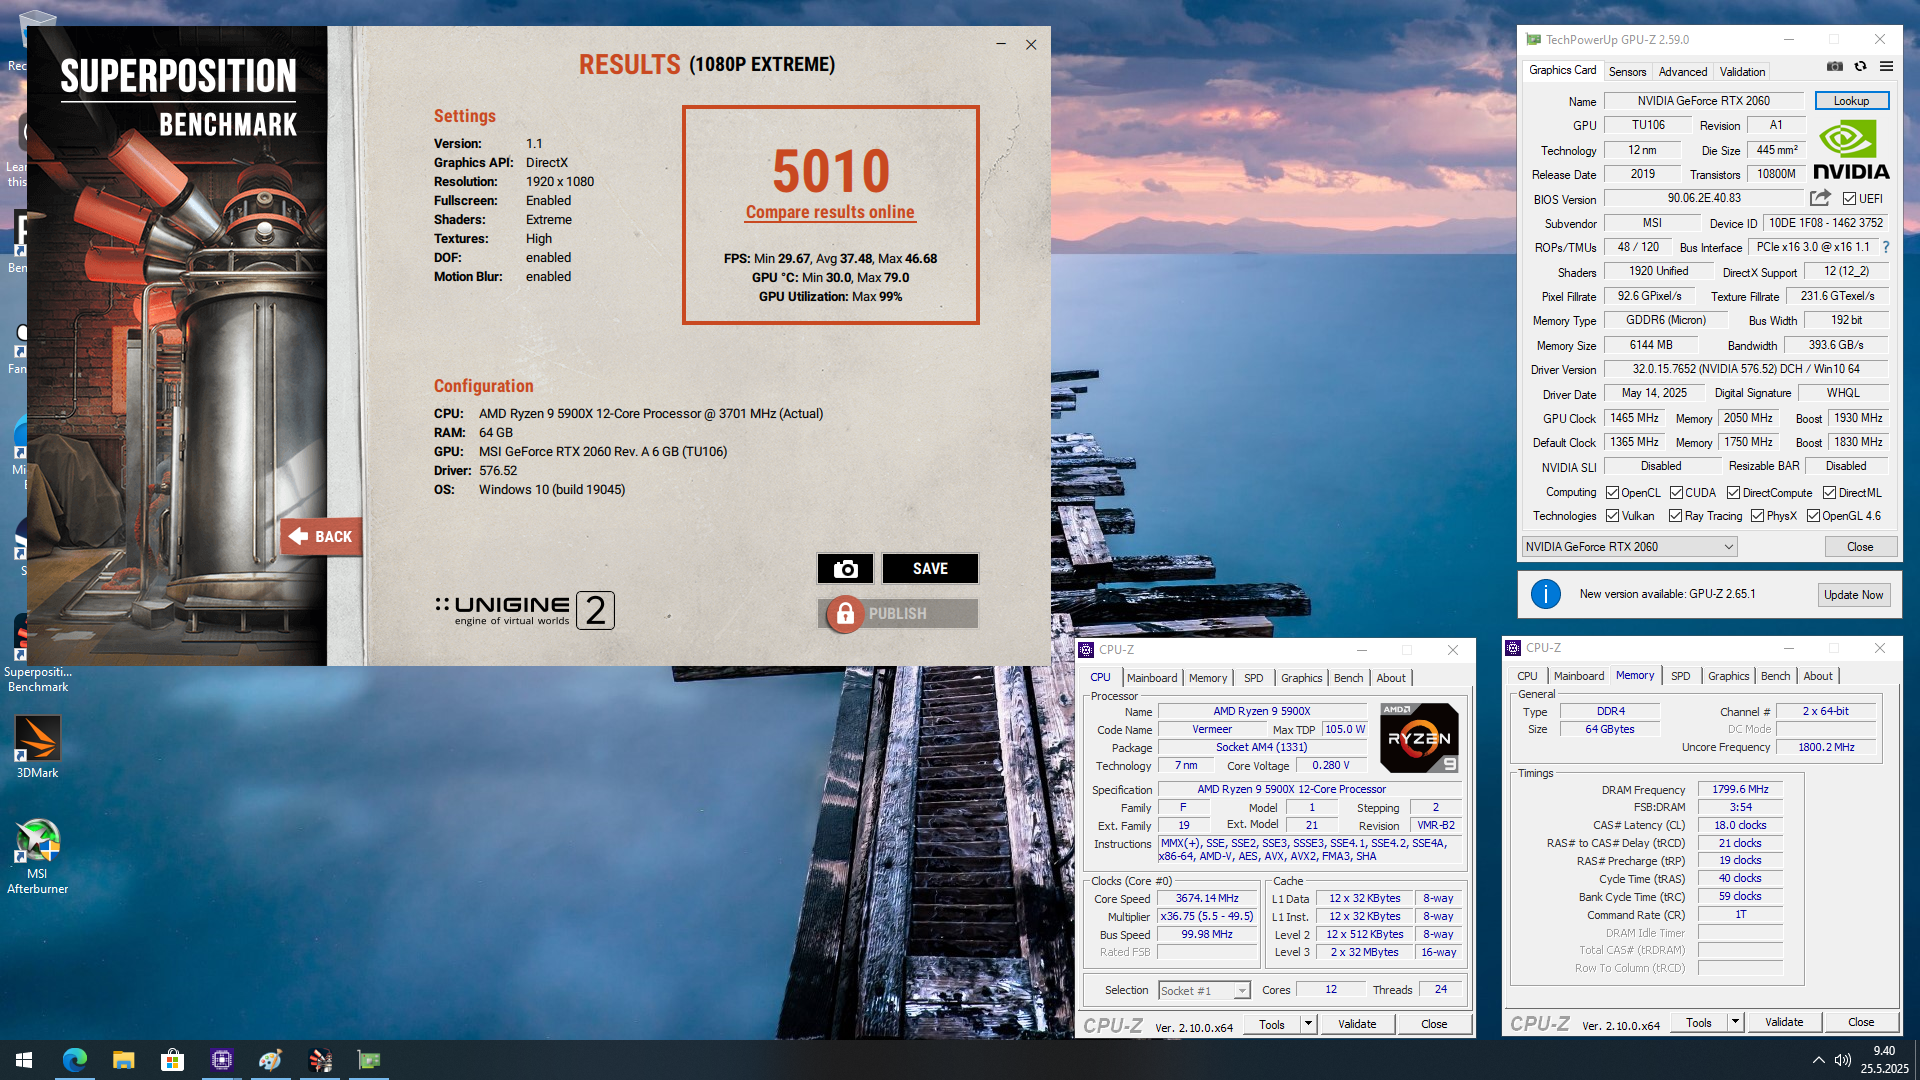Click the CPU-Z taskbar icon
The height and width of the screenshot is (1080, 1920).
(x=221, y=1060)
